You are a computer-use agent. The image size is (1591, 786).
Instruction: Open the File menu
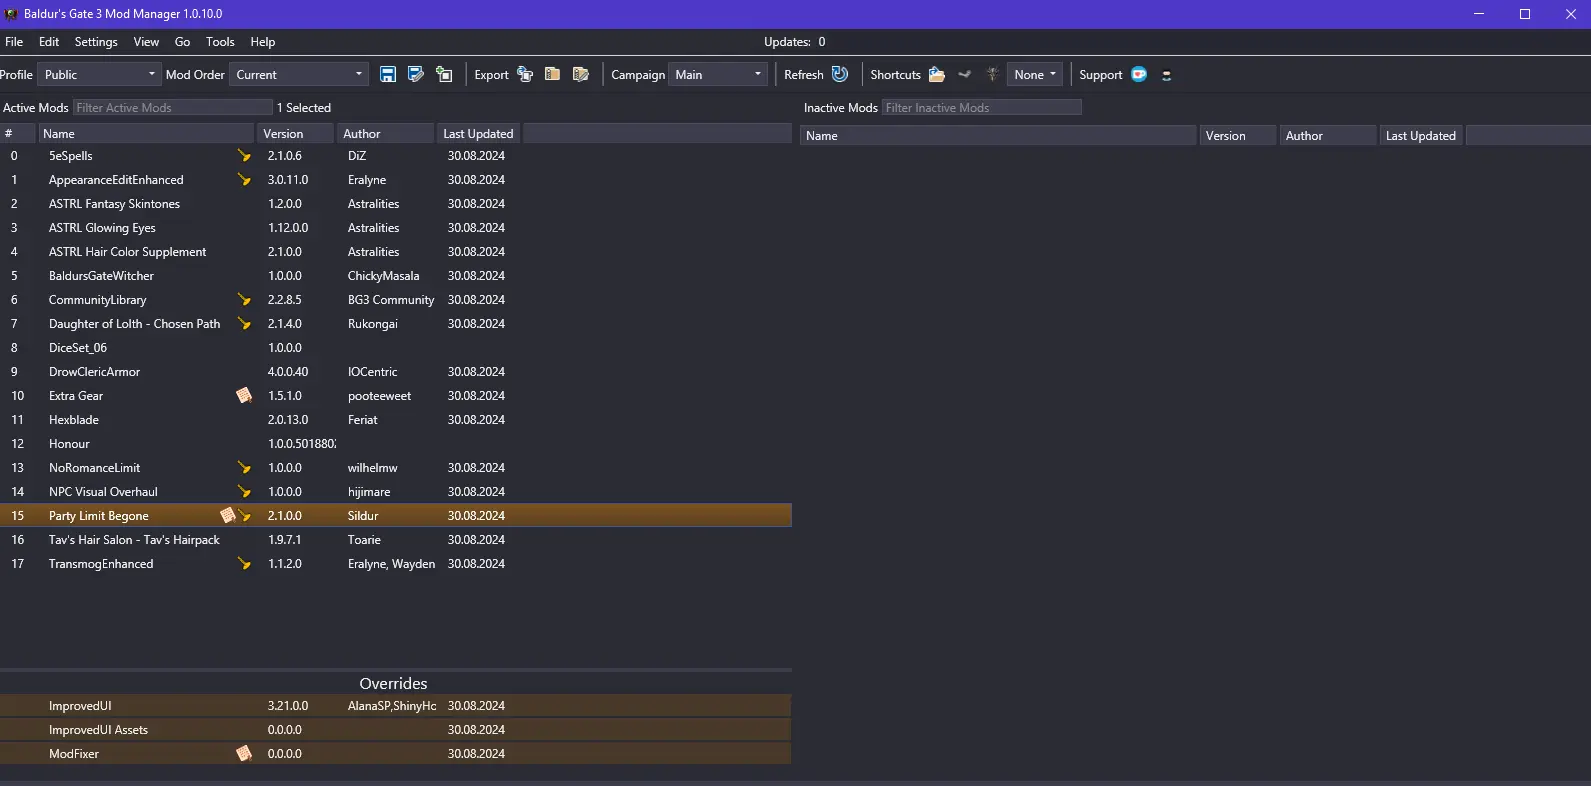tap(14, 42)
